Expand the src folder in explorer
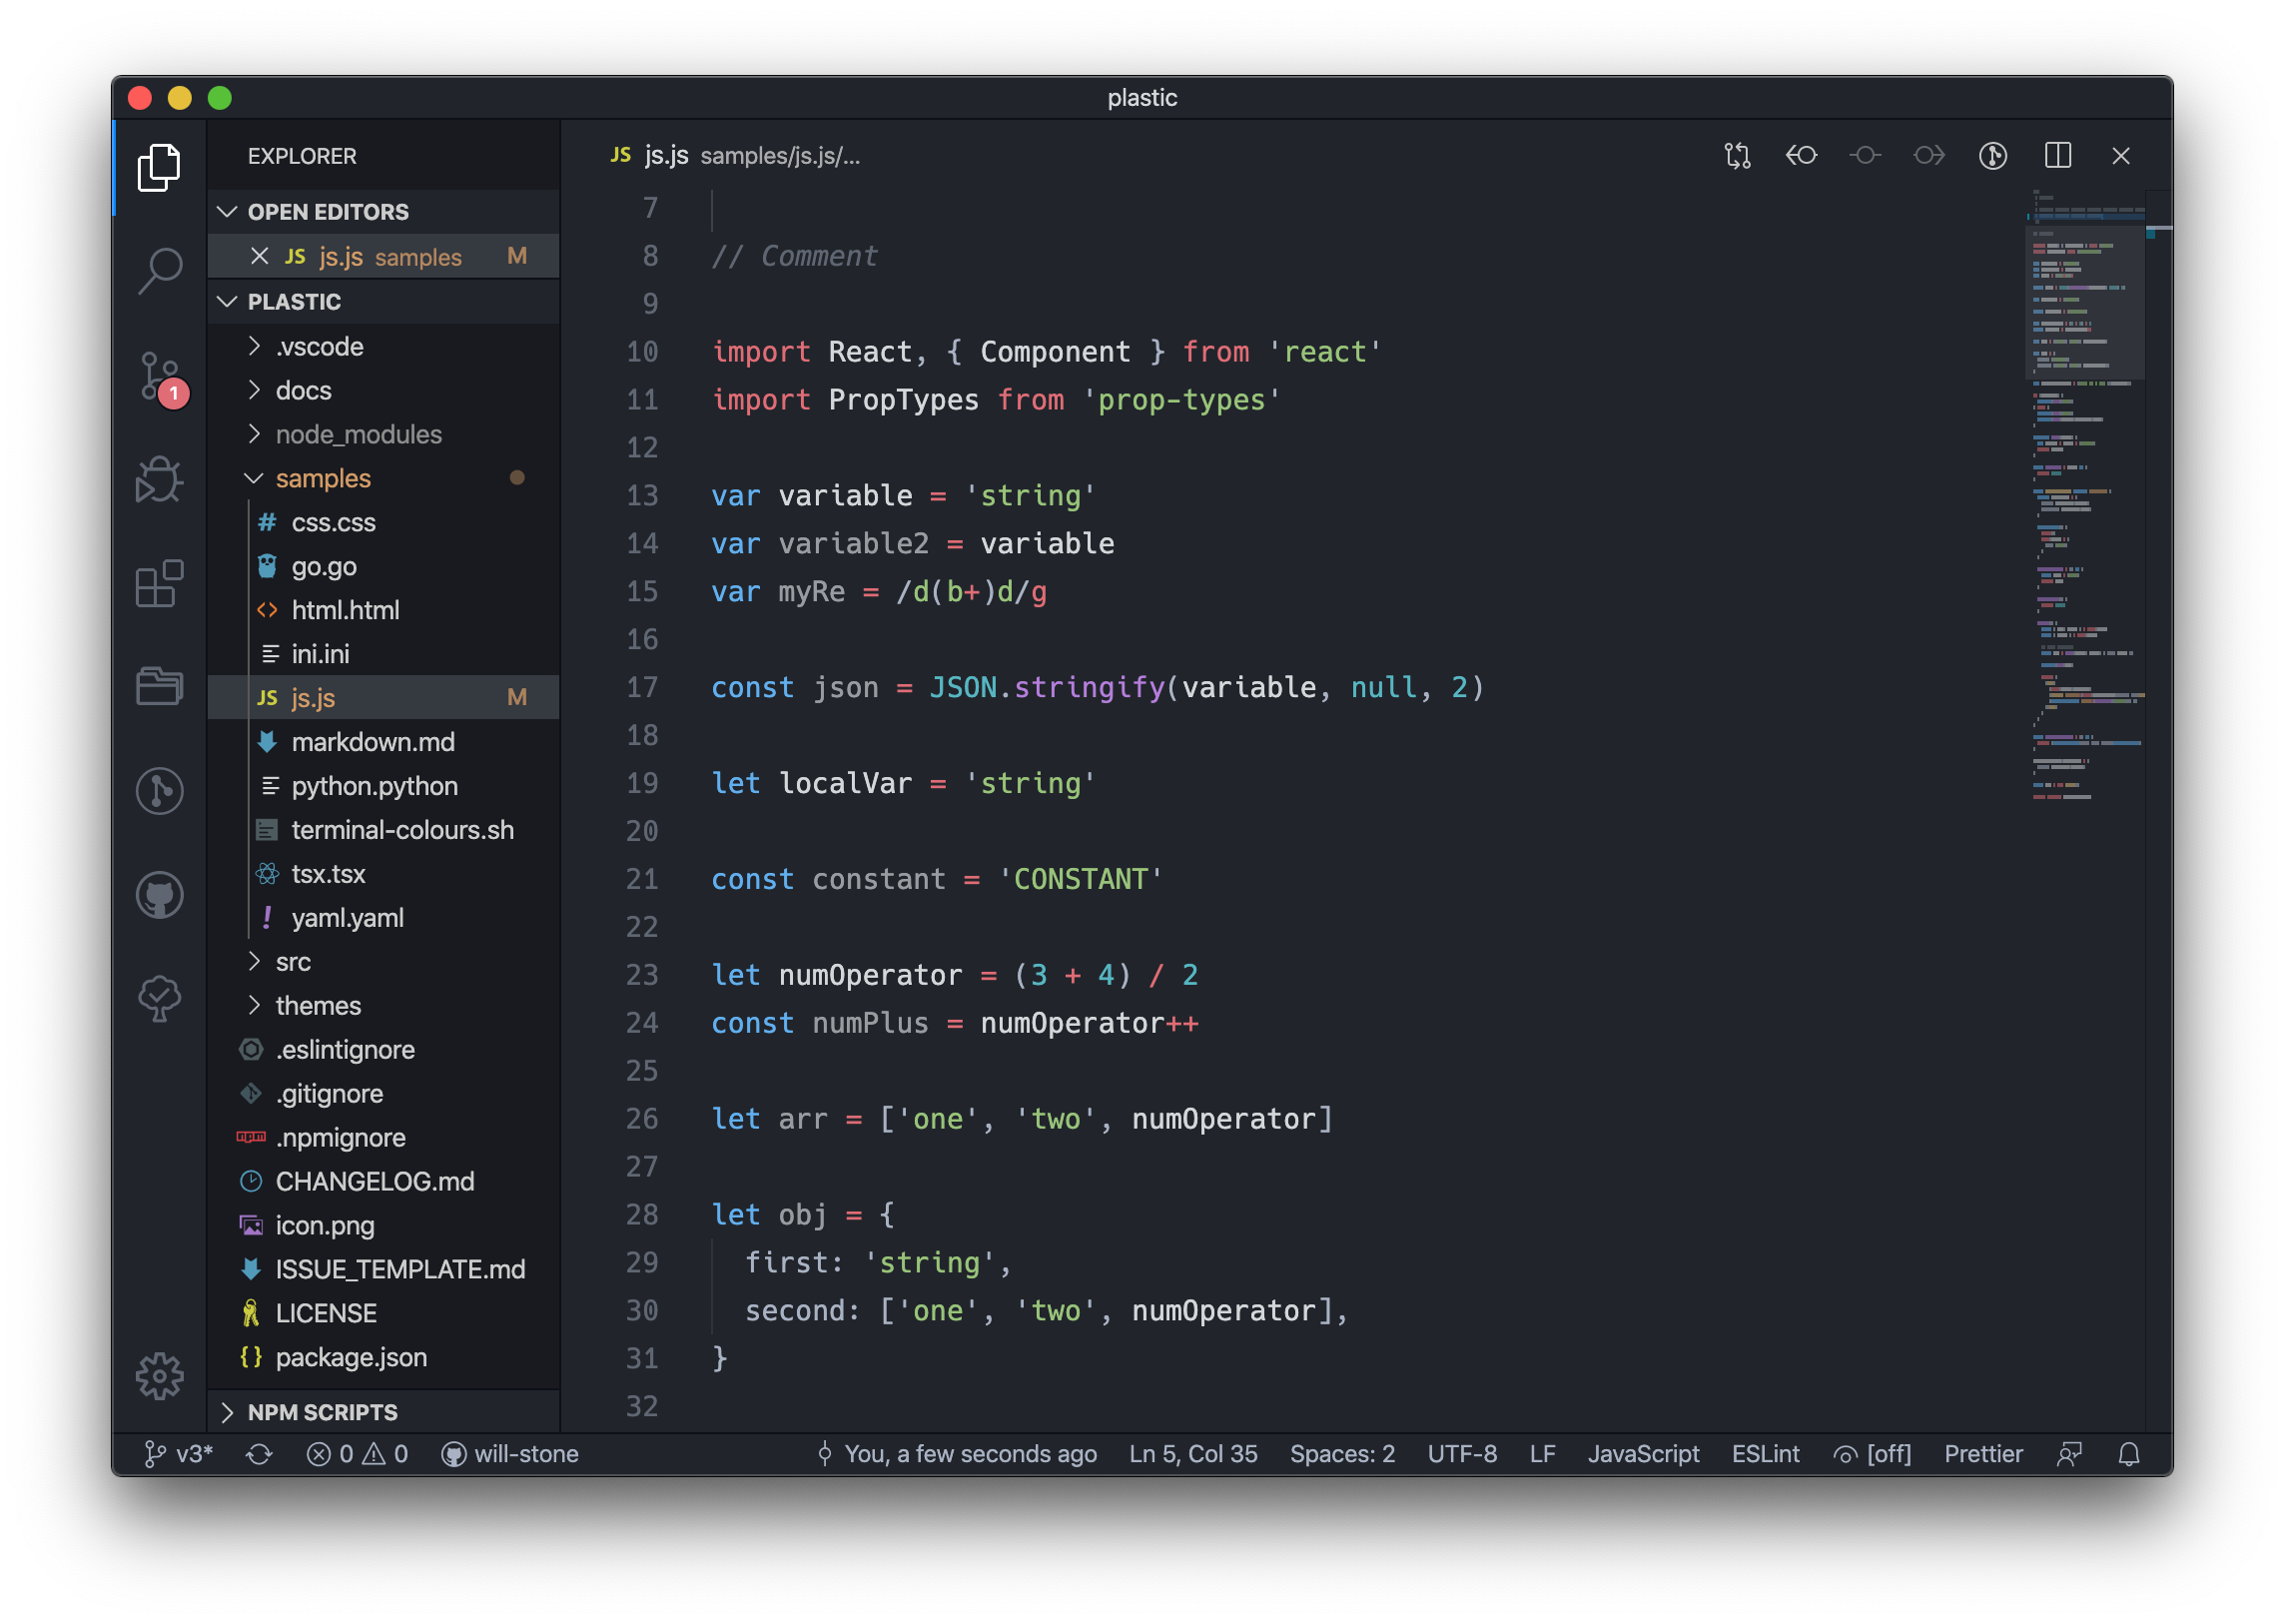 (294, 960)
